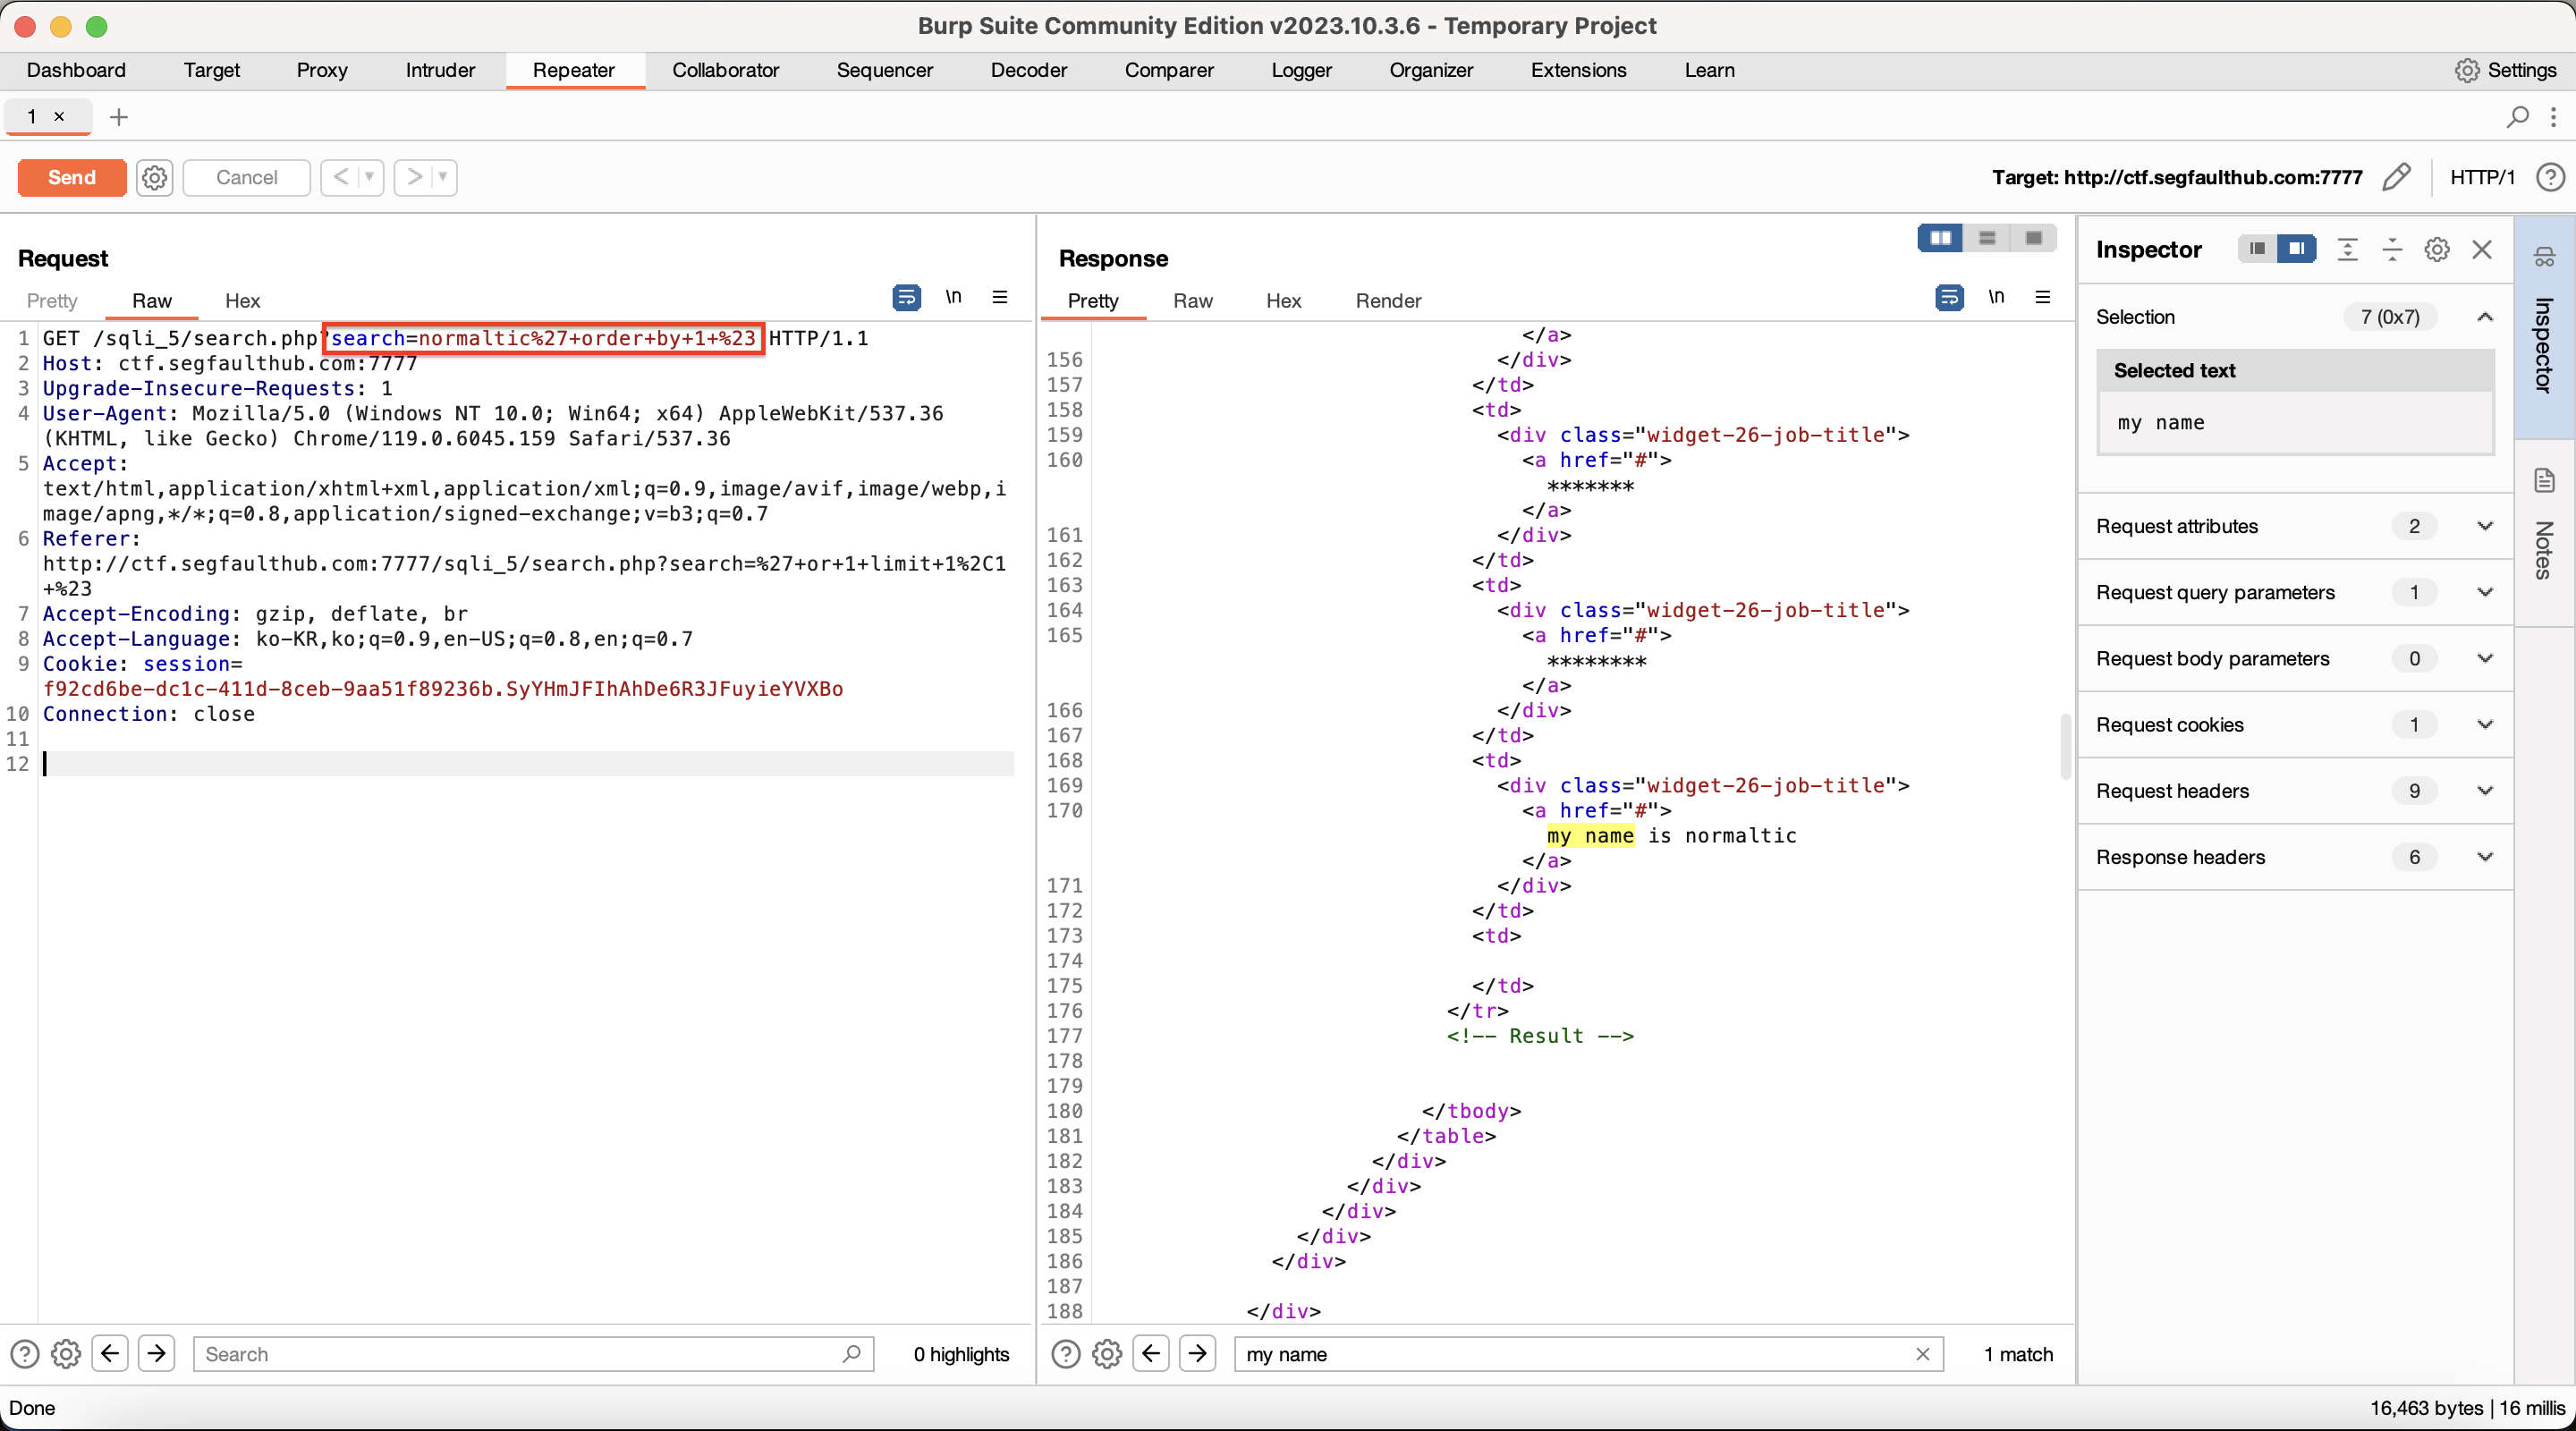Open the Repeater help icon beside HTTP/1
The height and width of the screenshot is (1431, 2576).
pos(2550,177)
